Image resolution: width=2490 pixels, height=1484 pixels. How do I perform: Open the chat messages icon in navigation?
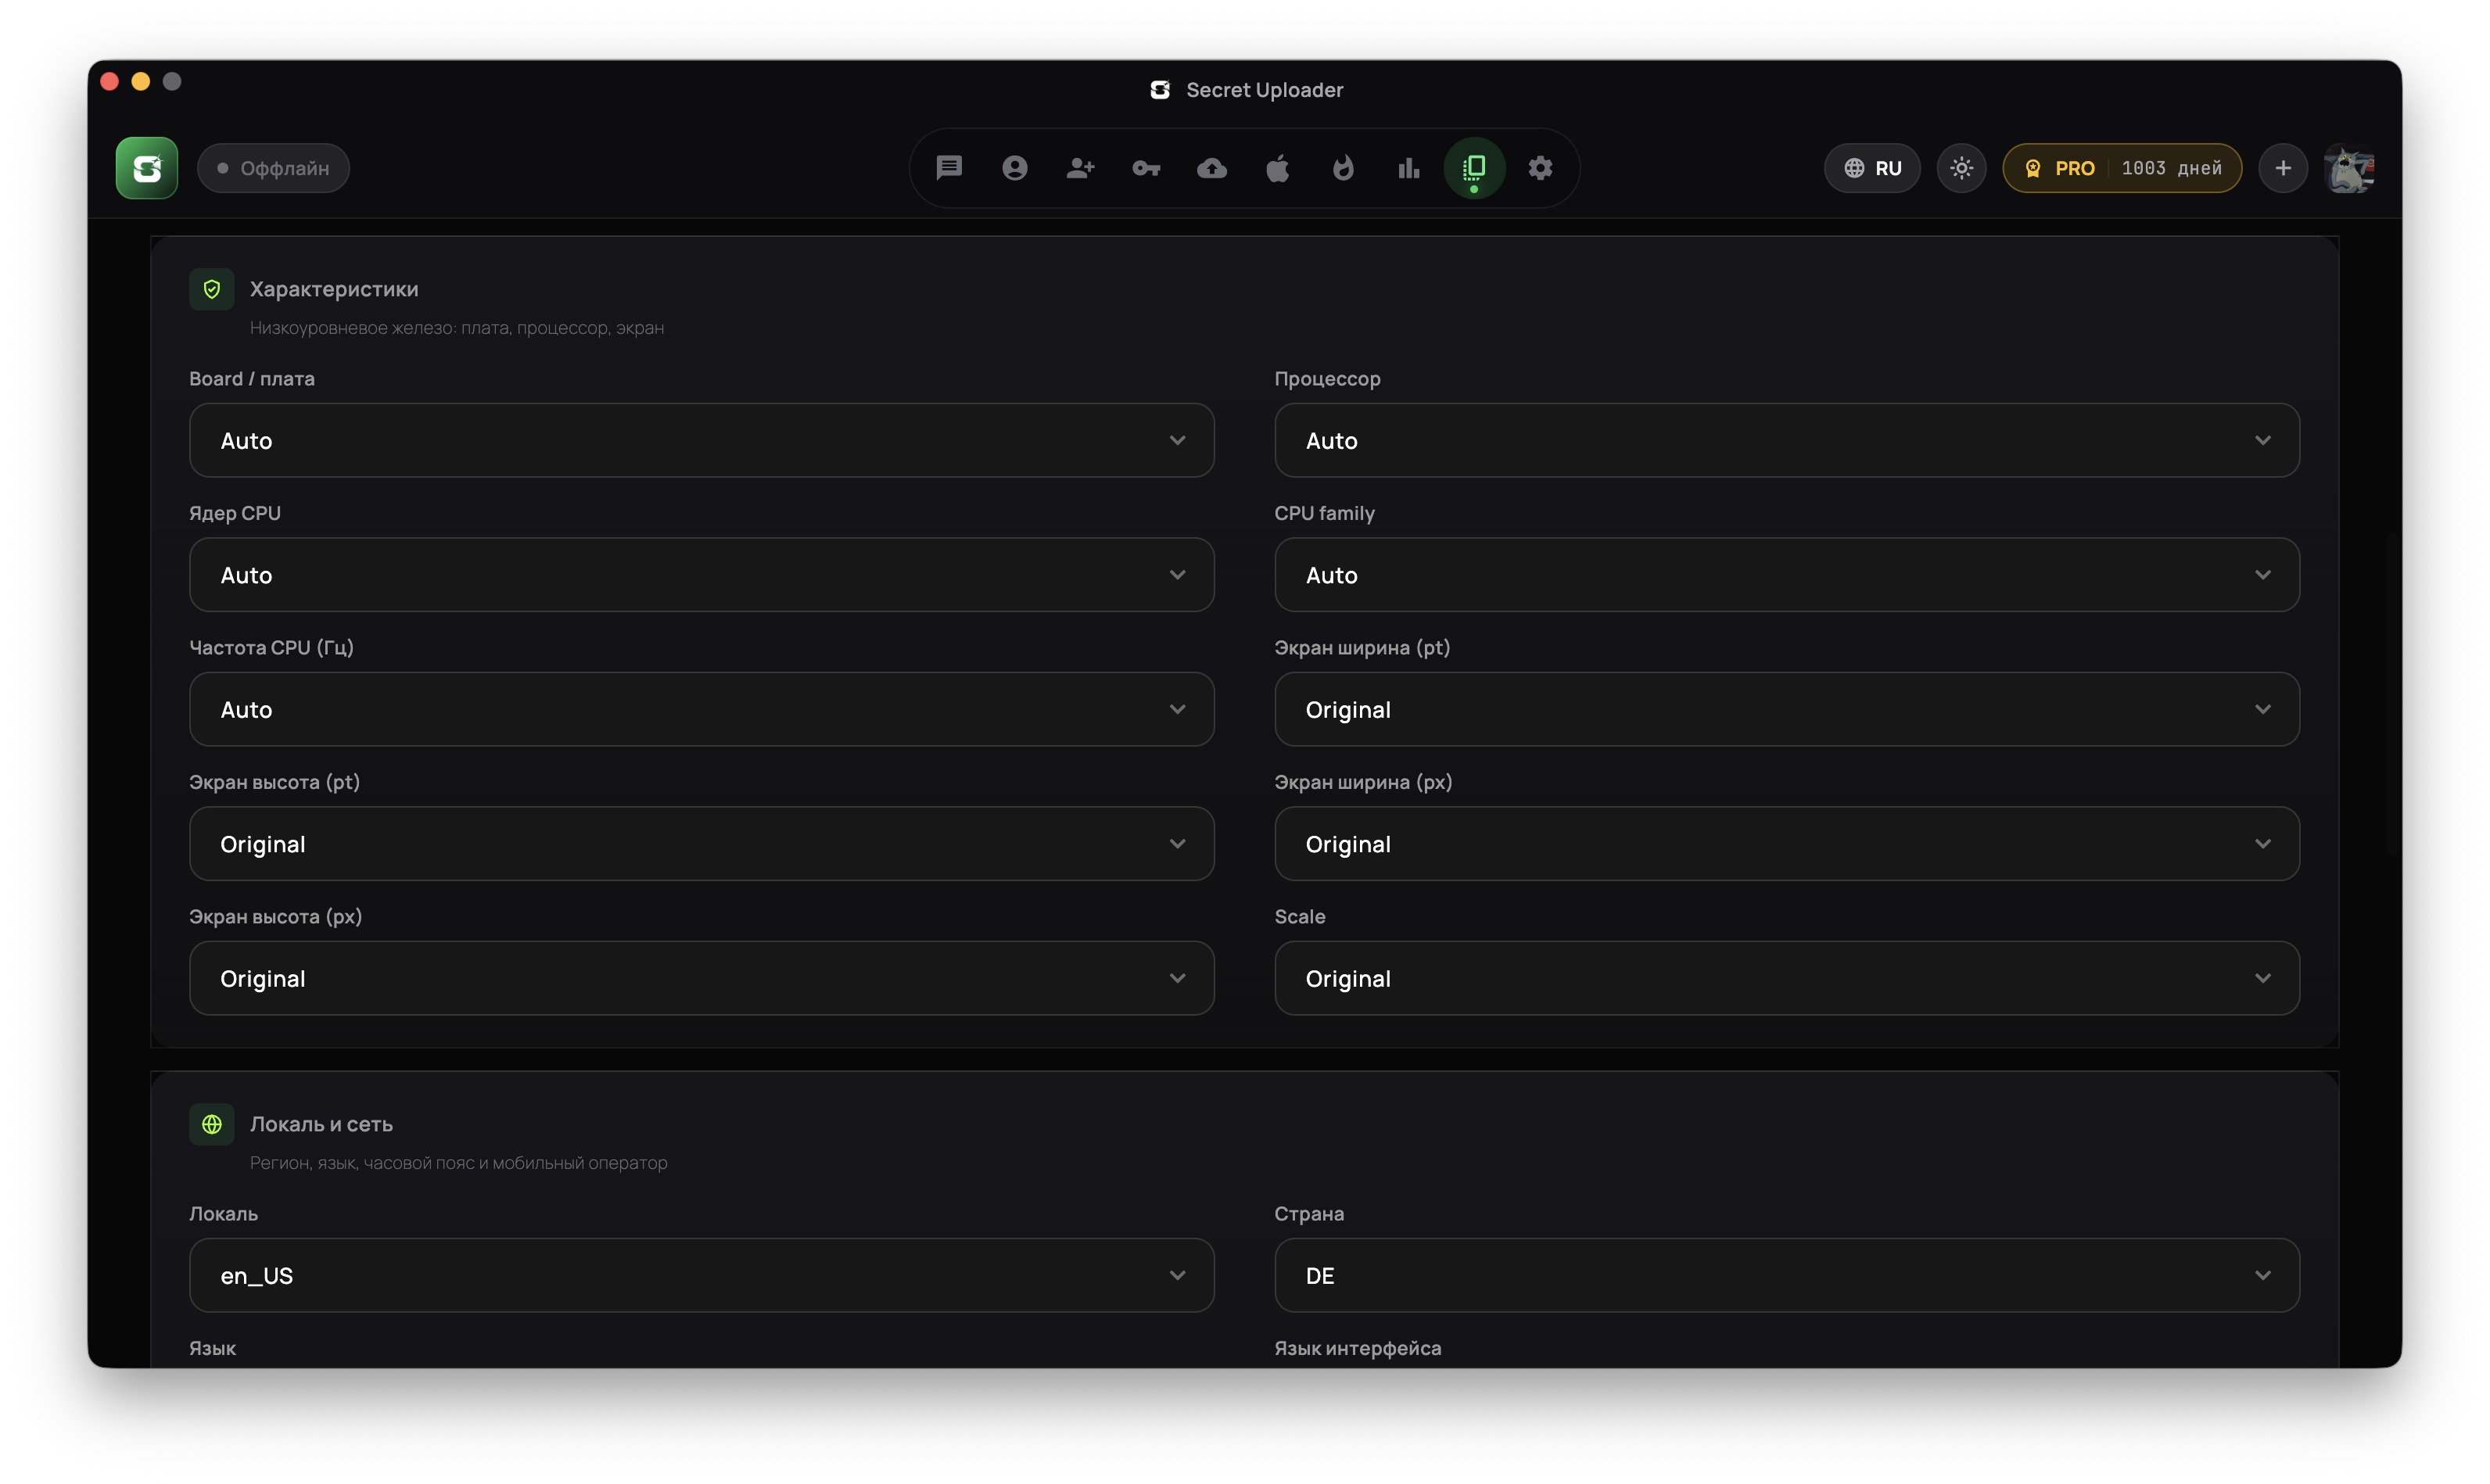point(948,168)
